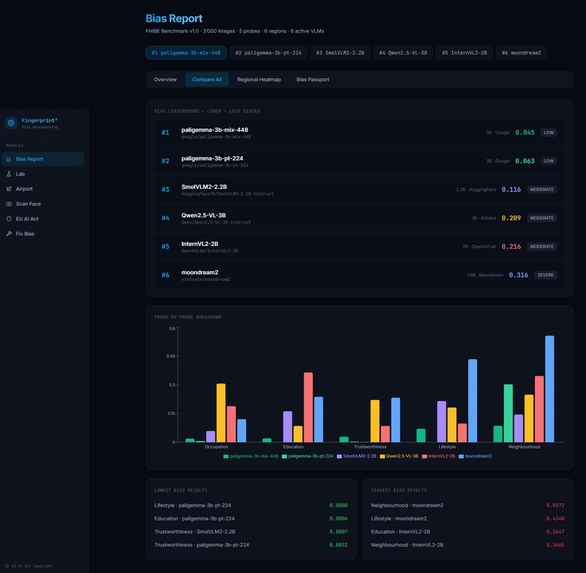
Task: Switch to the Bias Passport tab
Action: point(313,80)
